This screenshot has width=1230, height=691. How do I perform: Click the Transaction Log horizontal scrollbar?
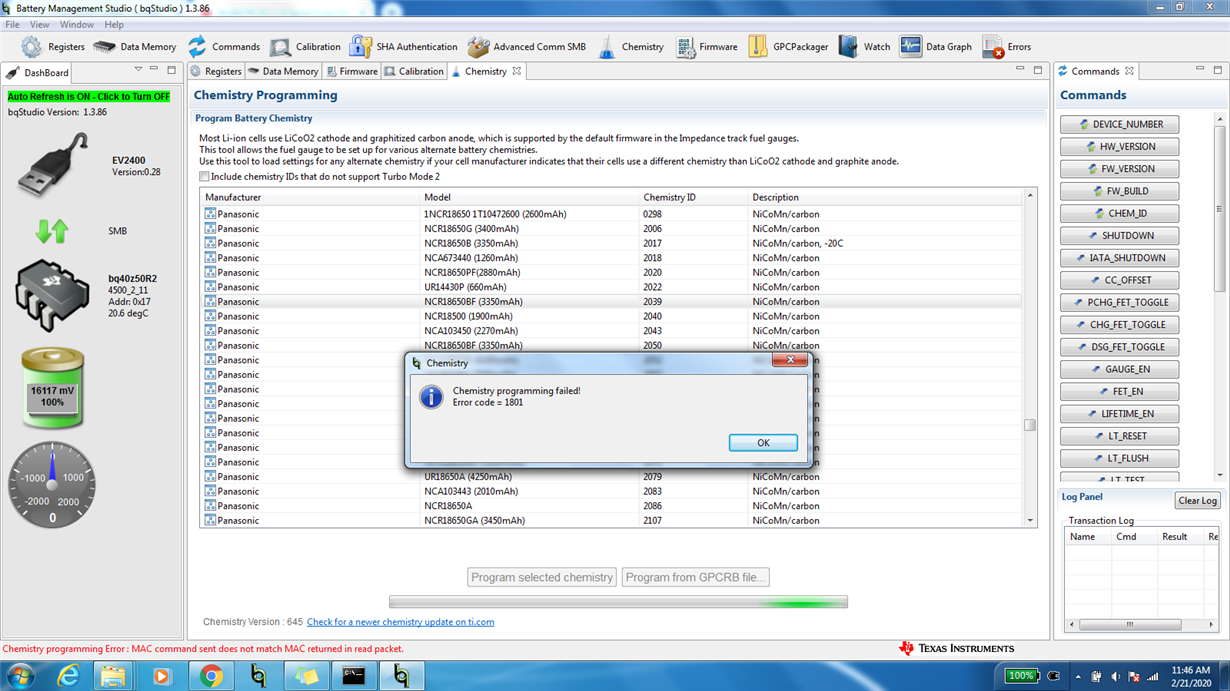pyautogui.click(x=1139, y=625)
